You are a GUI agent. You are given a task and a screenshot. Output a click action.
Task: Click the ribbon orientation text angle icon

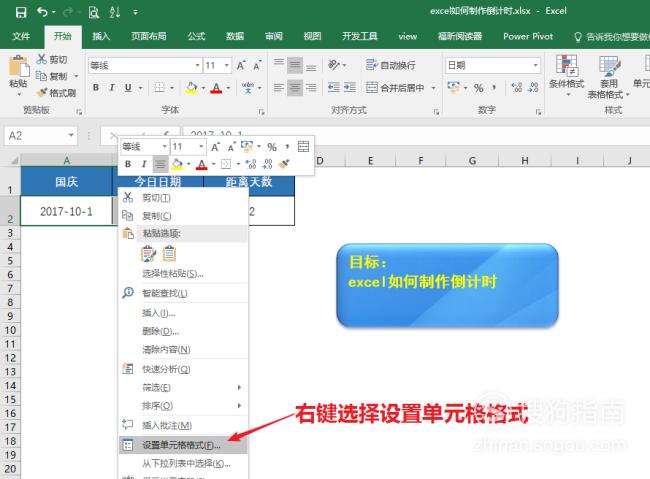(x=334, y=65)
